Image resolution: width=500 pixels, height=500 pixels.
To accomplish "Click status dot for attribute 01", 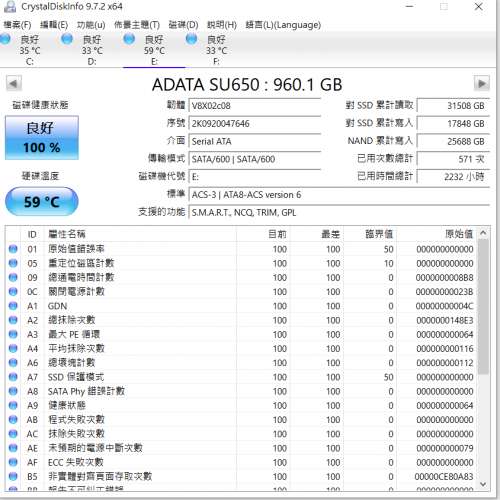I will (x=13, y=249).
